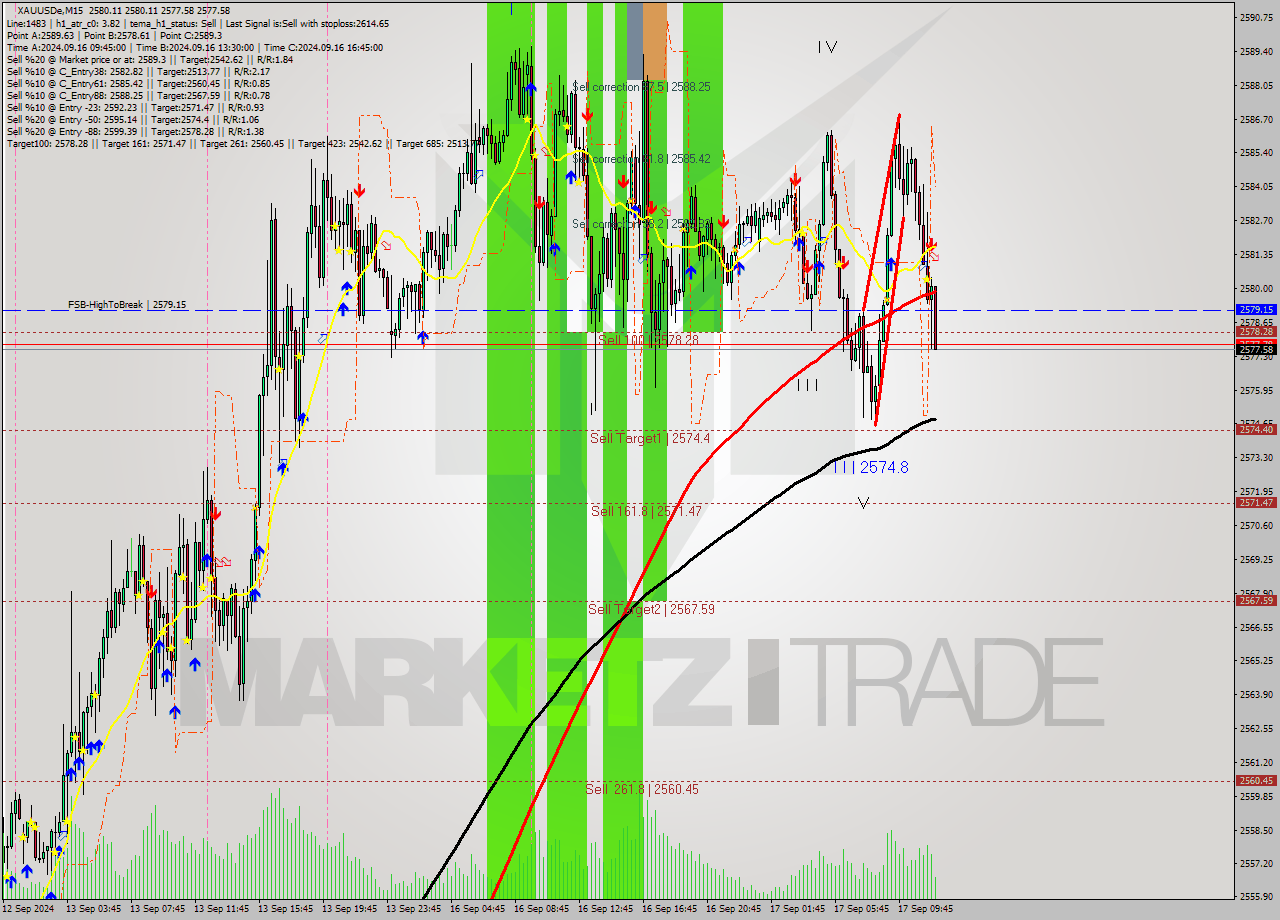Click the '13 Sep 15:45' time axis label
The height and width of the screenshot is (920, 1280).
click(x=285, y=910)
